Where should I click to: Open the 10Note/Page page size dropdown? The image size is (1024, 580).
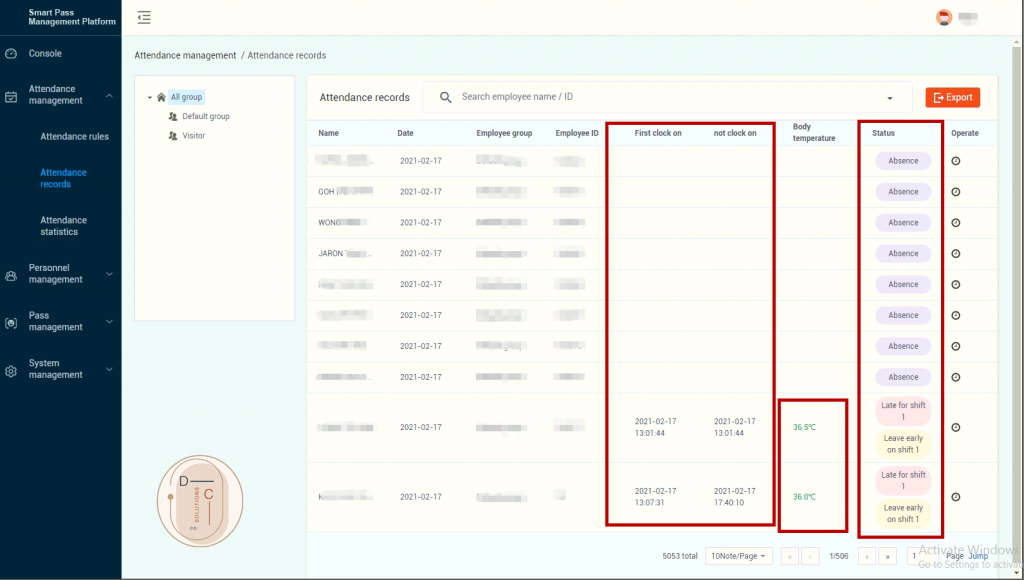738,556
